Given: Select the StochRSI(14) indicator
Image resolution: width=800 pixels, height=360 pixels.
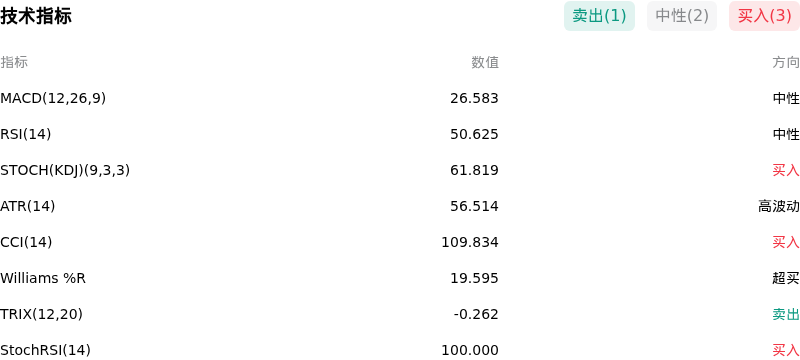Looking at the screenshot, I should (x=45, y=350).
